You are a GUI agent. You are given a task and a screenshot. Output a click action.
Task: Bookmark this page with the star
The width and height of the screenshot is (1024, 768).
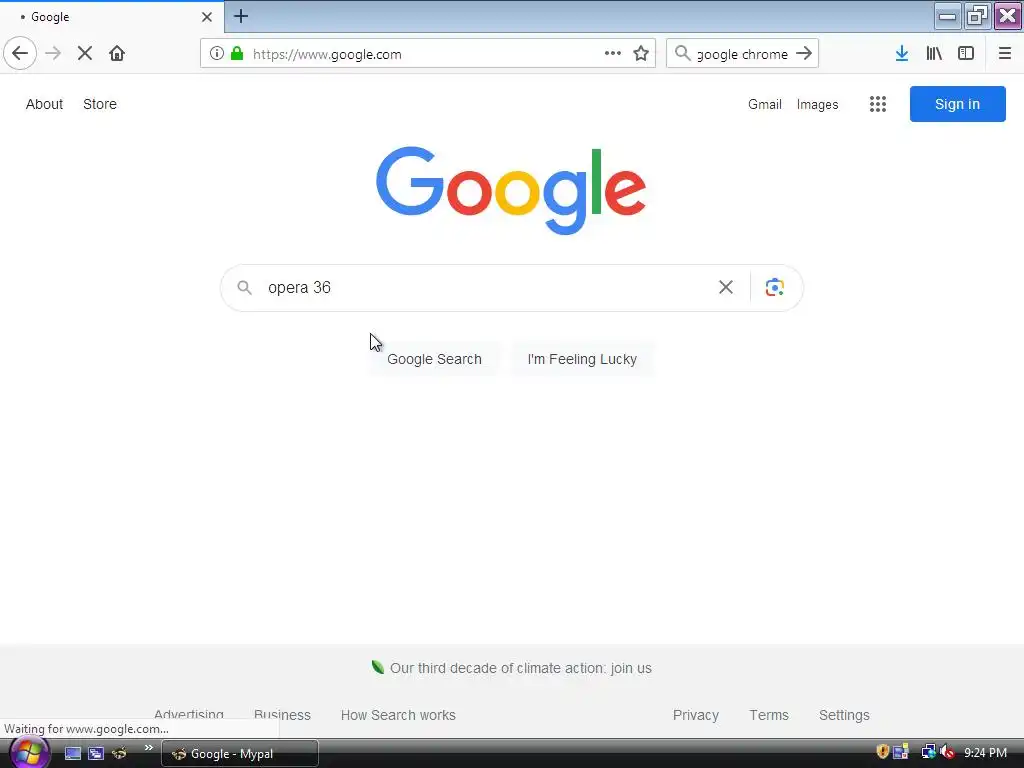tap(641, 54)
